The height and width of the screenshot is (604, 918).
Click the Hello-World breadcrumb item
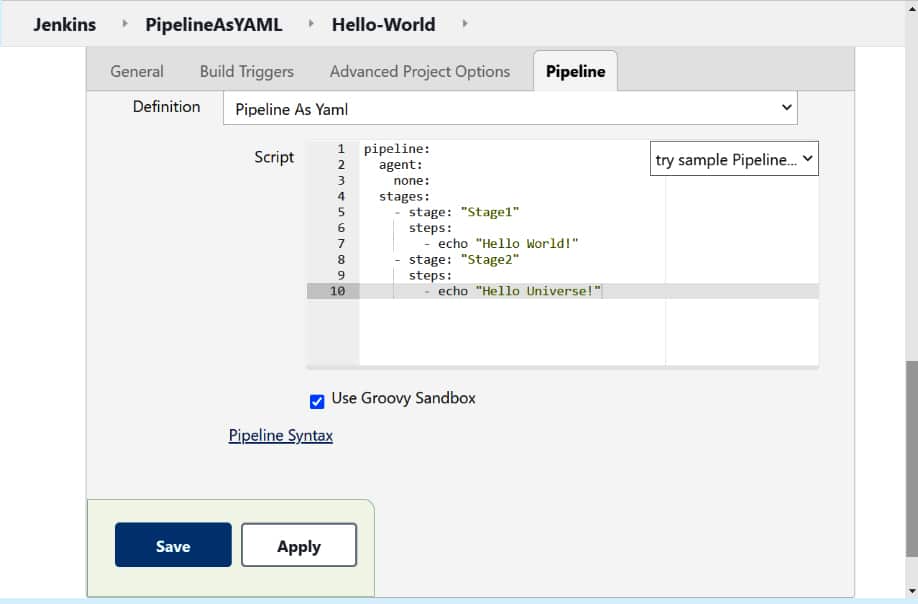383,25
